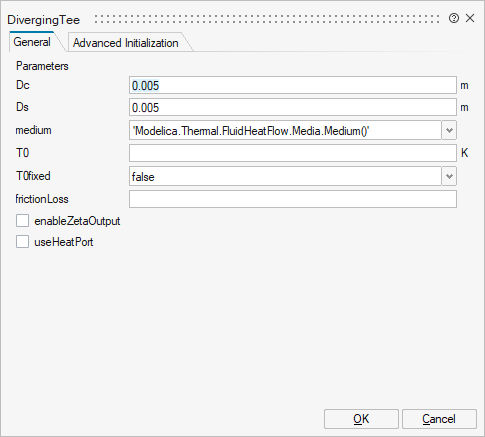
Task: Click the K unit label beside T0
Action: pos(464,153)
